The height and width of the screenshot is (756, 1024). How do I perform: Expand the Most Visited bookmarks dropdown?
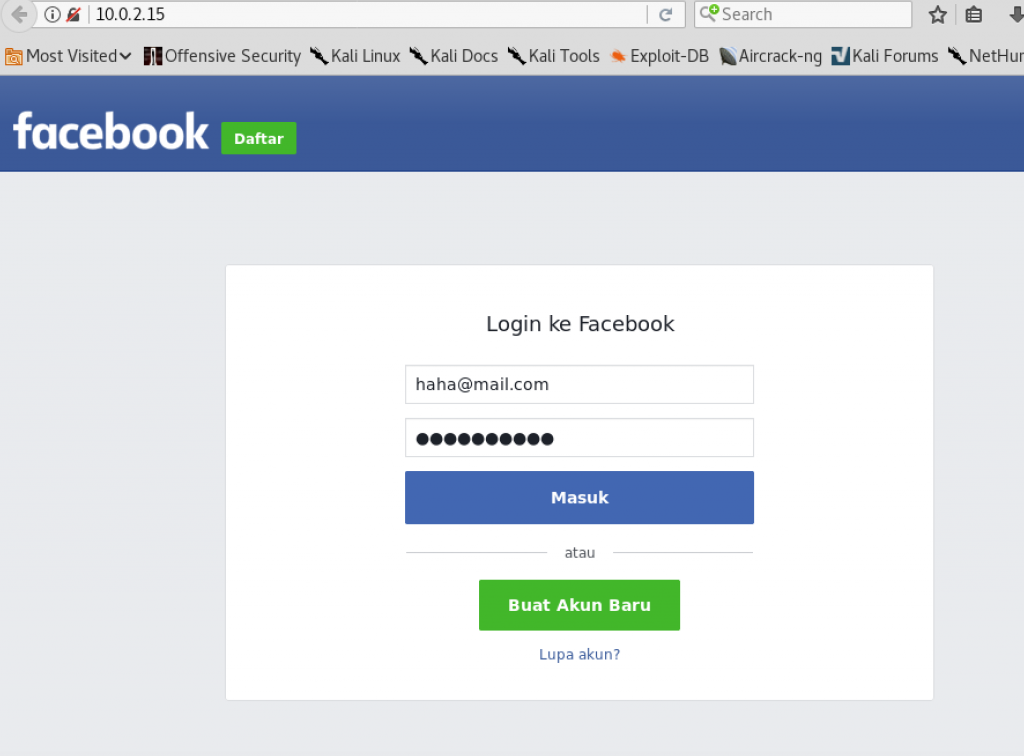(68, 56)
